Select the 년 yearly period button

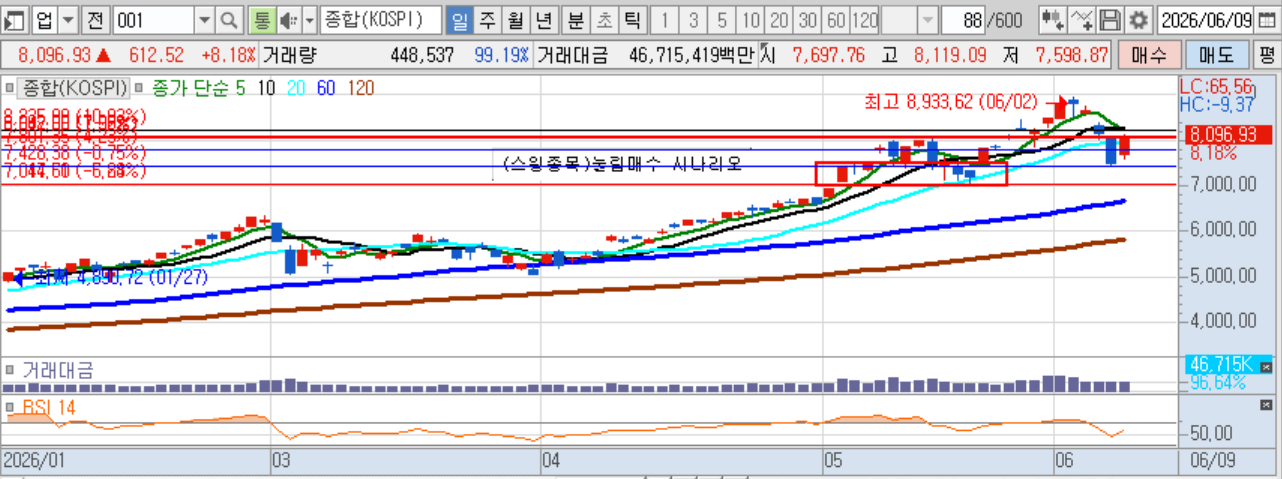tap(545, 19)
